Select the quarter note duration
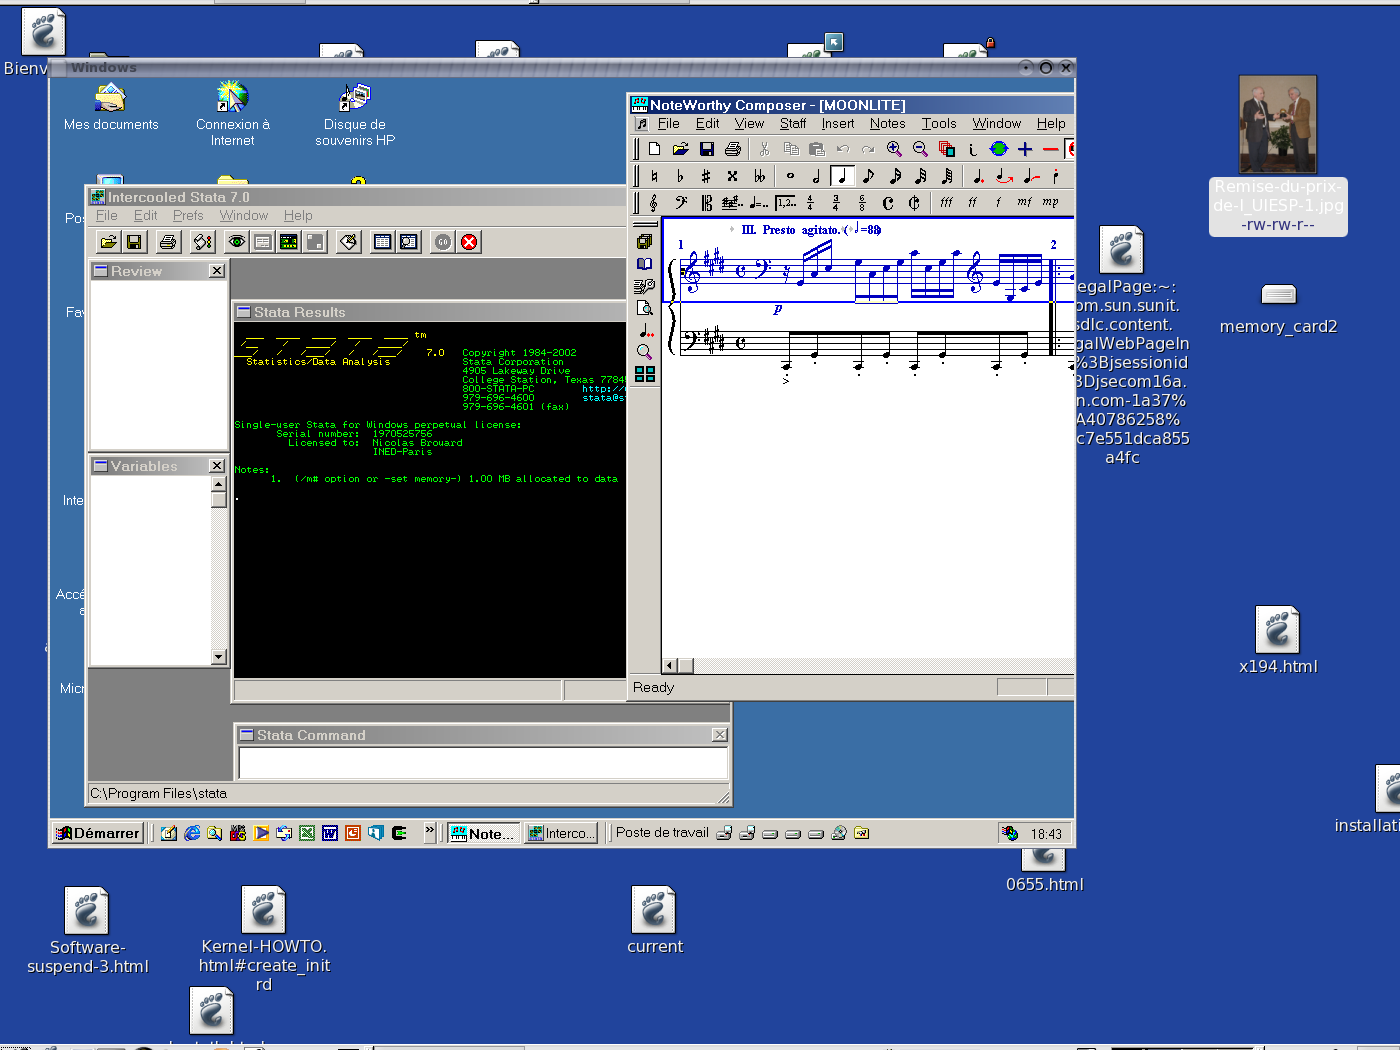This screenshot has width=1400, height=1050. click(x=842, y=176)
